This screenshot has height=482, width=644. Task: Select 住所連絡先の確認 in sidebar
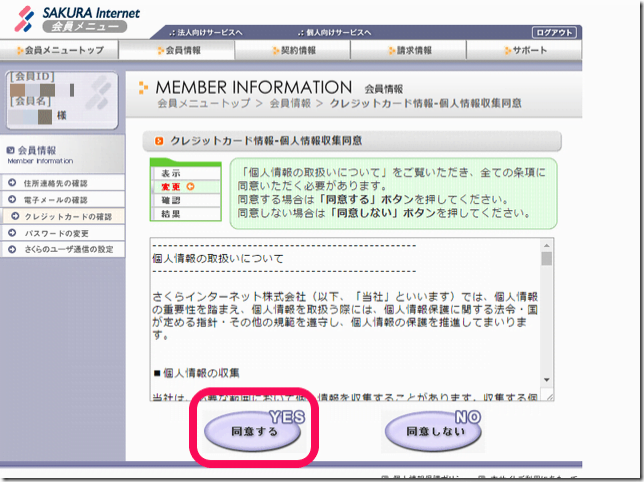pyautogui.click(x=61, y=183)
